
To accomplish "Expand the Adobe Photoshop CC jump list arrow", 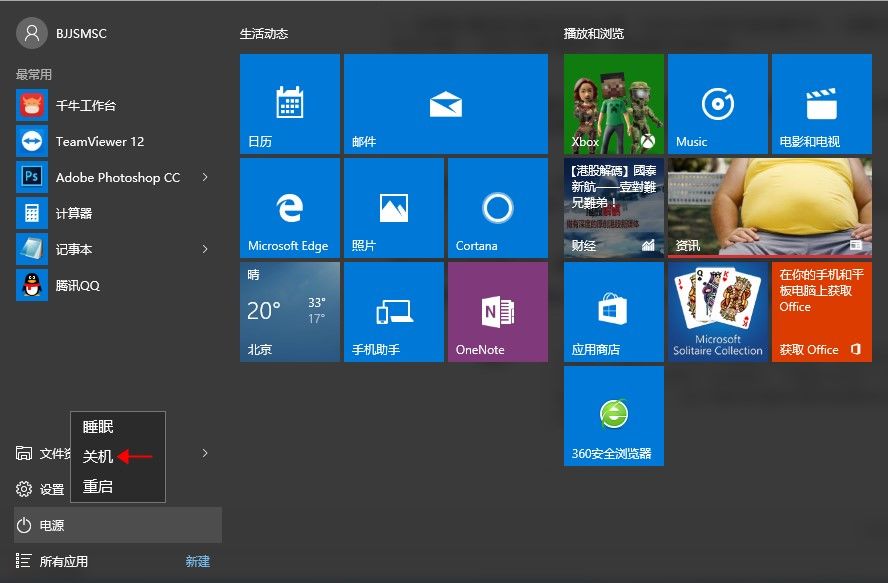I will click(x=205, y=177).
